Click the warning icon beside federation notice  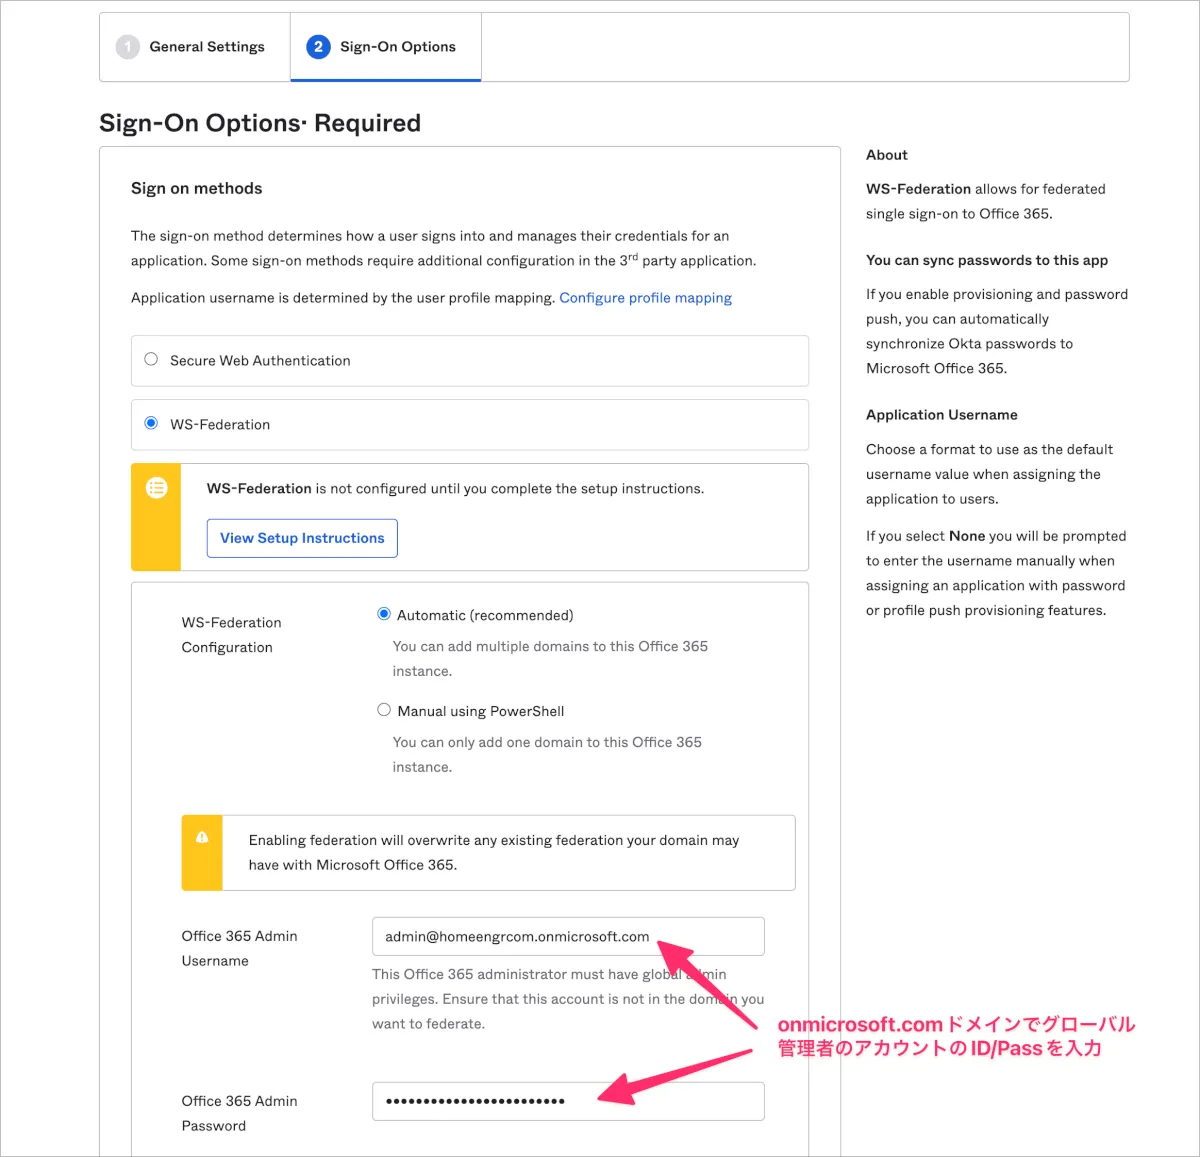point(202,837)
